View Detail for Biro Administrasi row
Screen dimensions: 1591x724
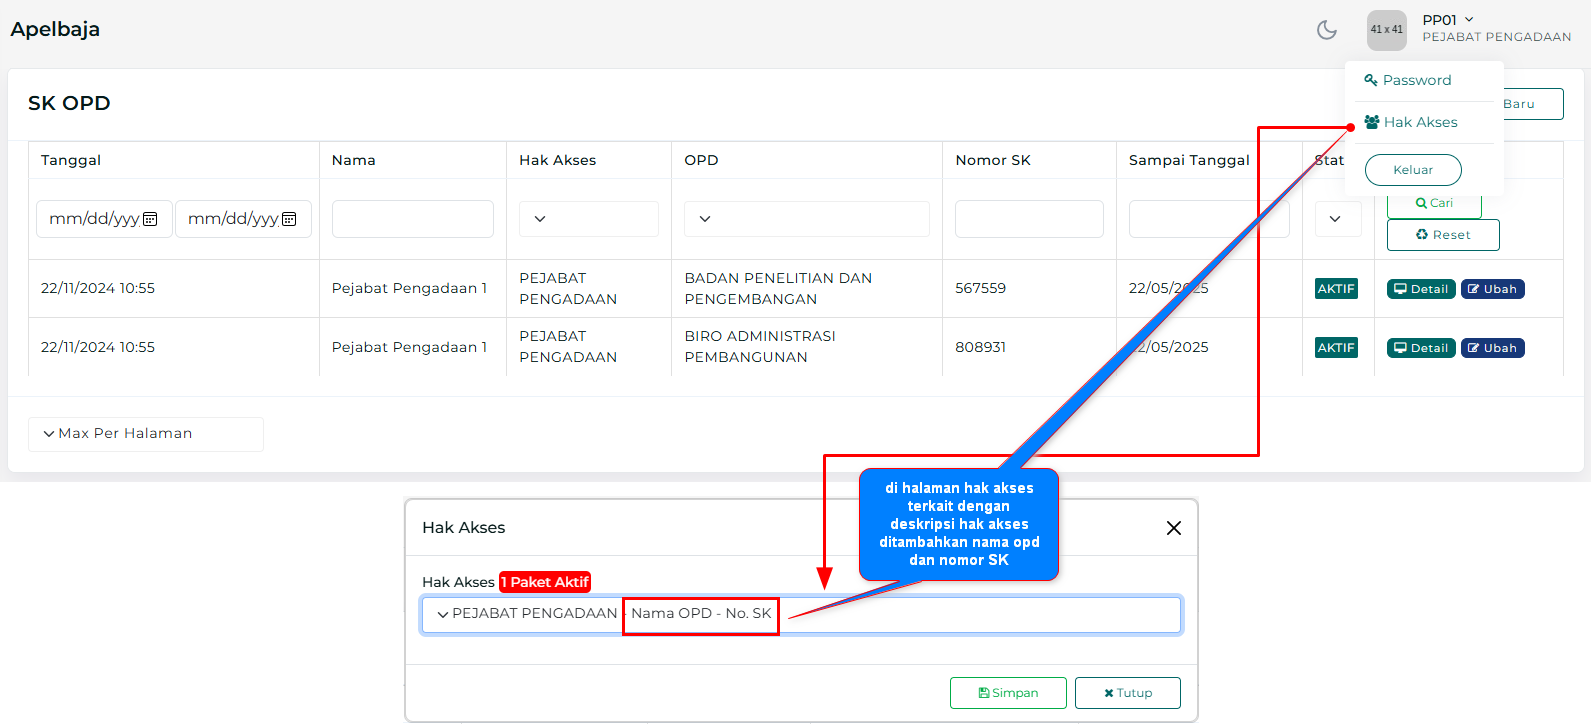pyautogui.click(x=1420, y=348)
